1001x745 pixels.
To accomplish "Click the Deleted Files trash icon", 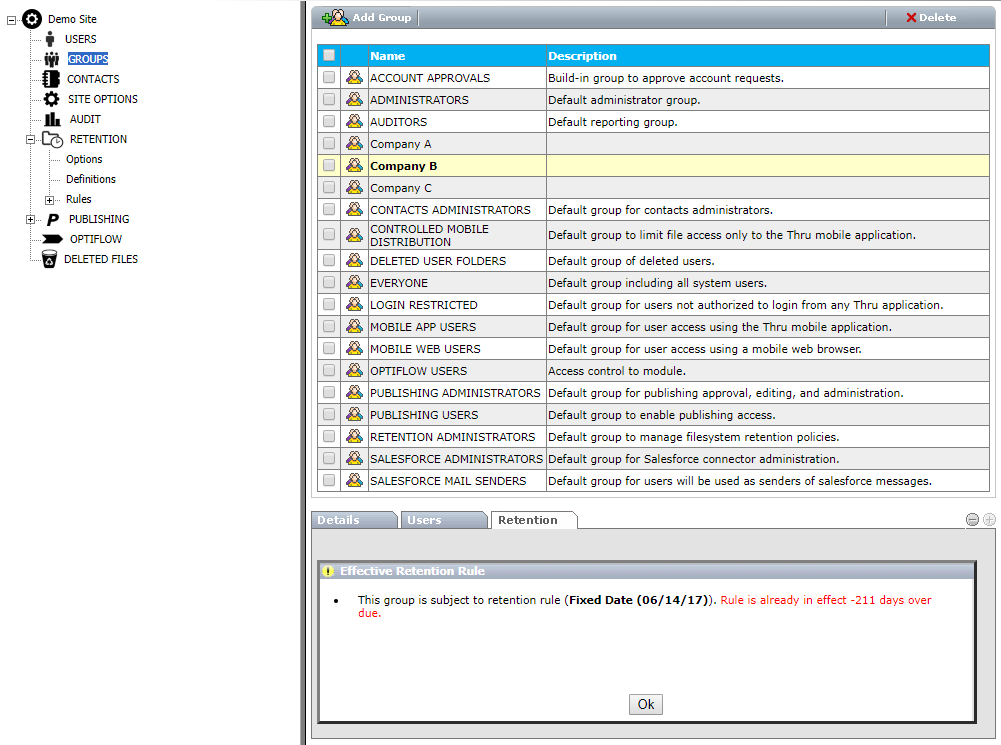I will [49, 259].
